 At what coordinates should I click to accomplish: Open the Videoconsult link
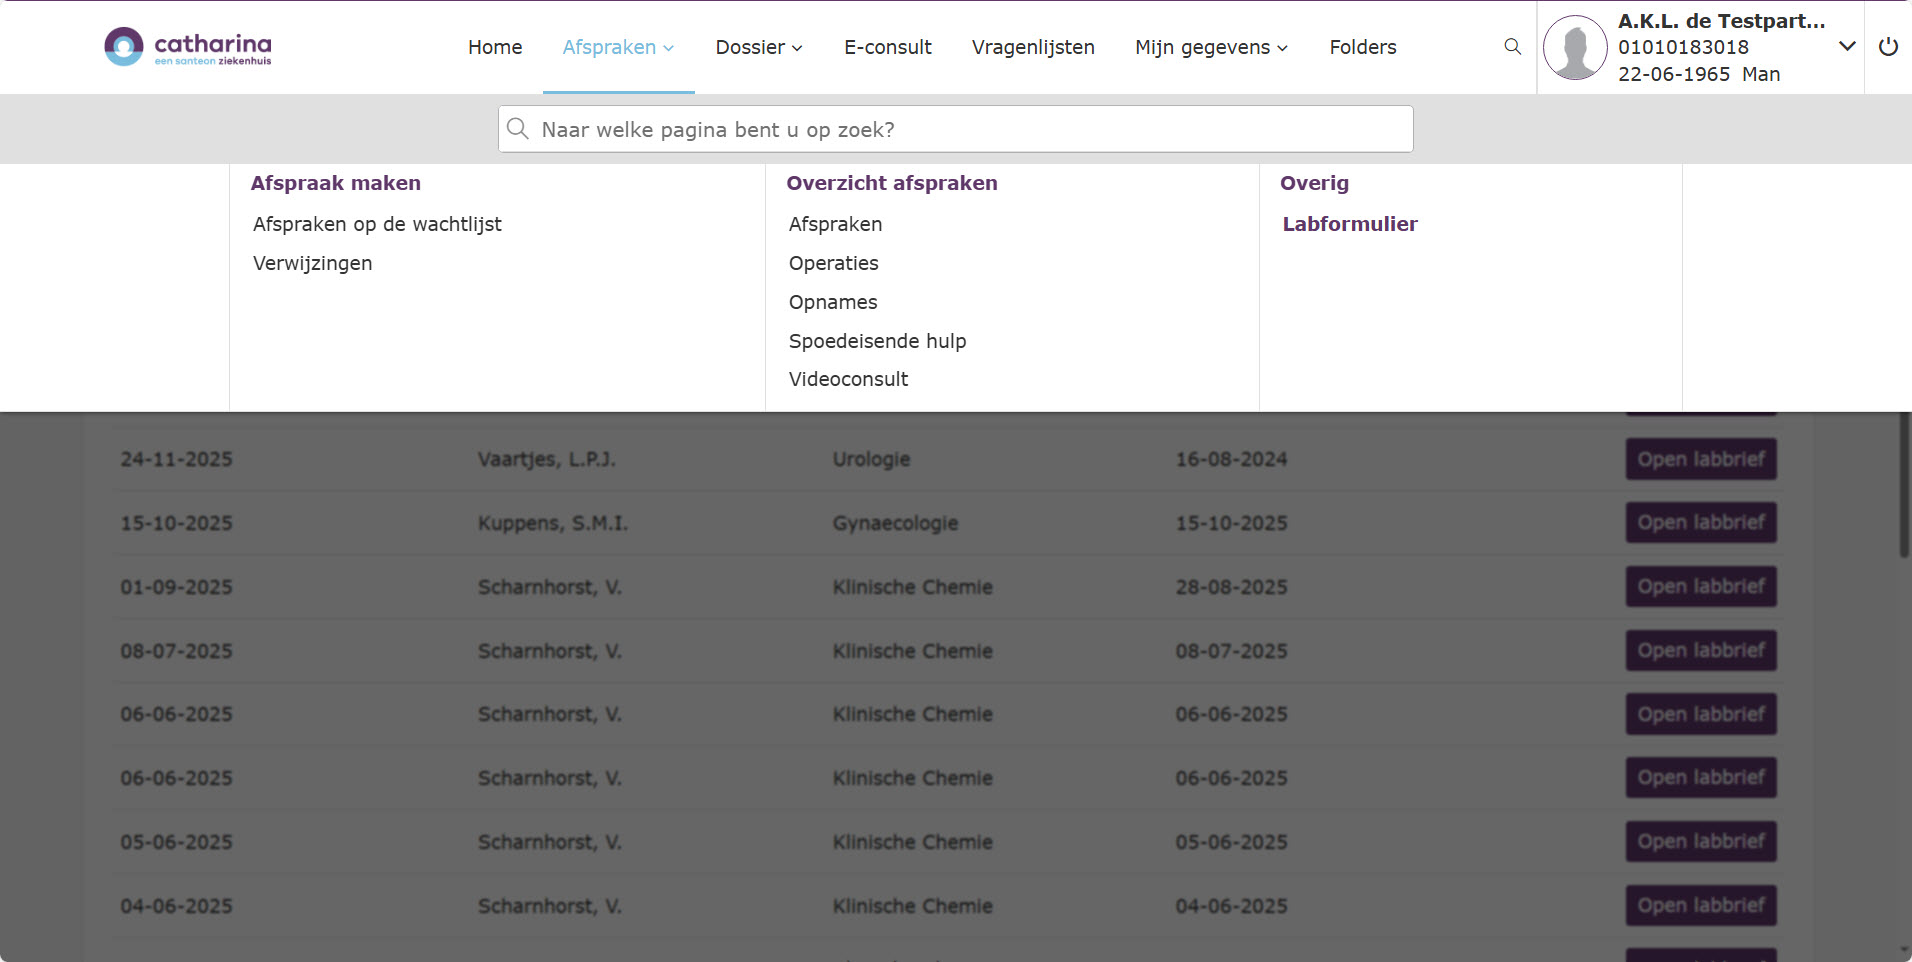click(848, 379)
